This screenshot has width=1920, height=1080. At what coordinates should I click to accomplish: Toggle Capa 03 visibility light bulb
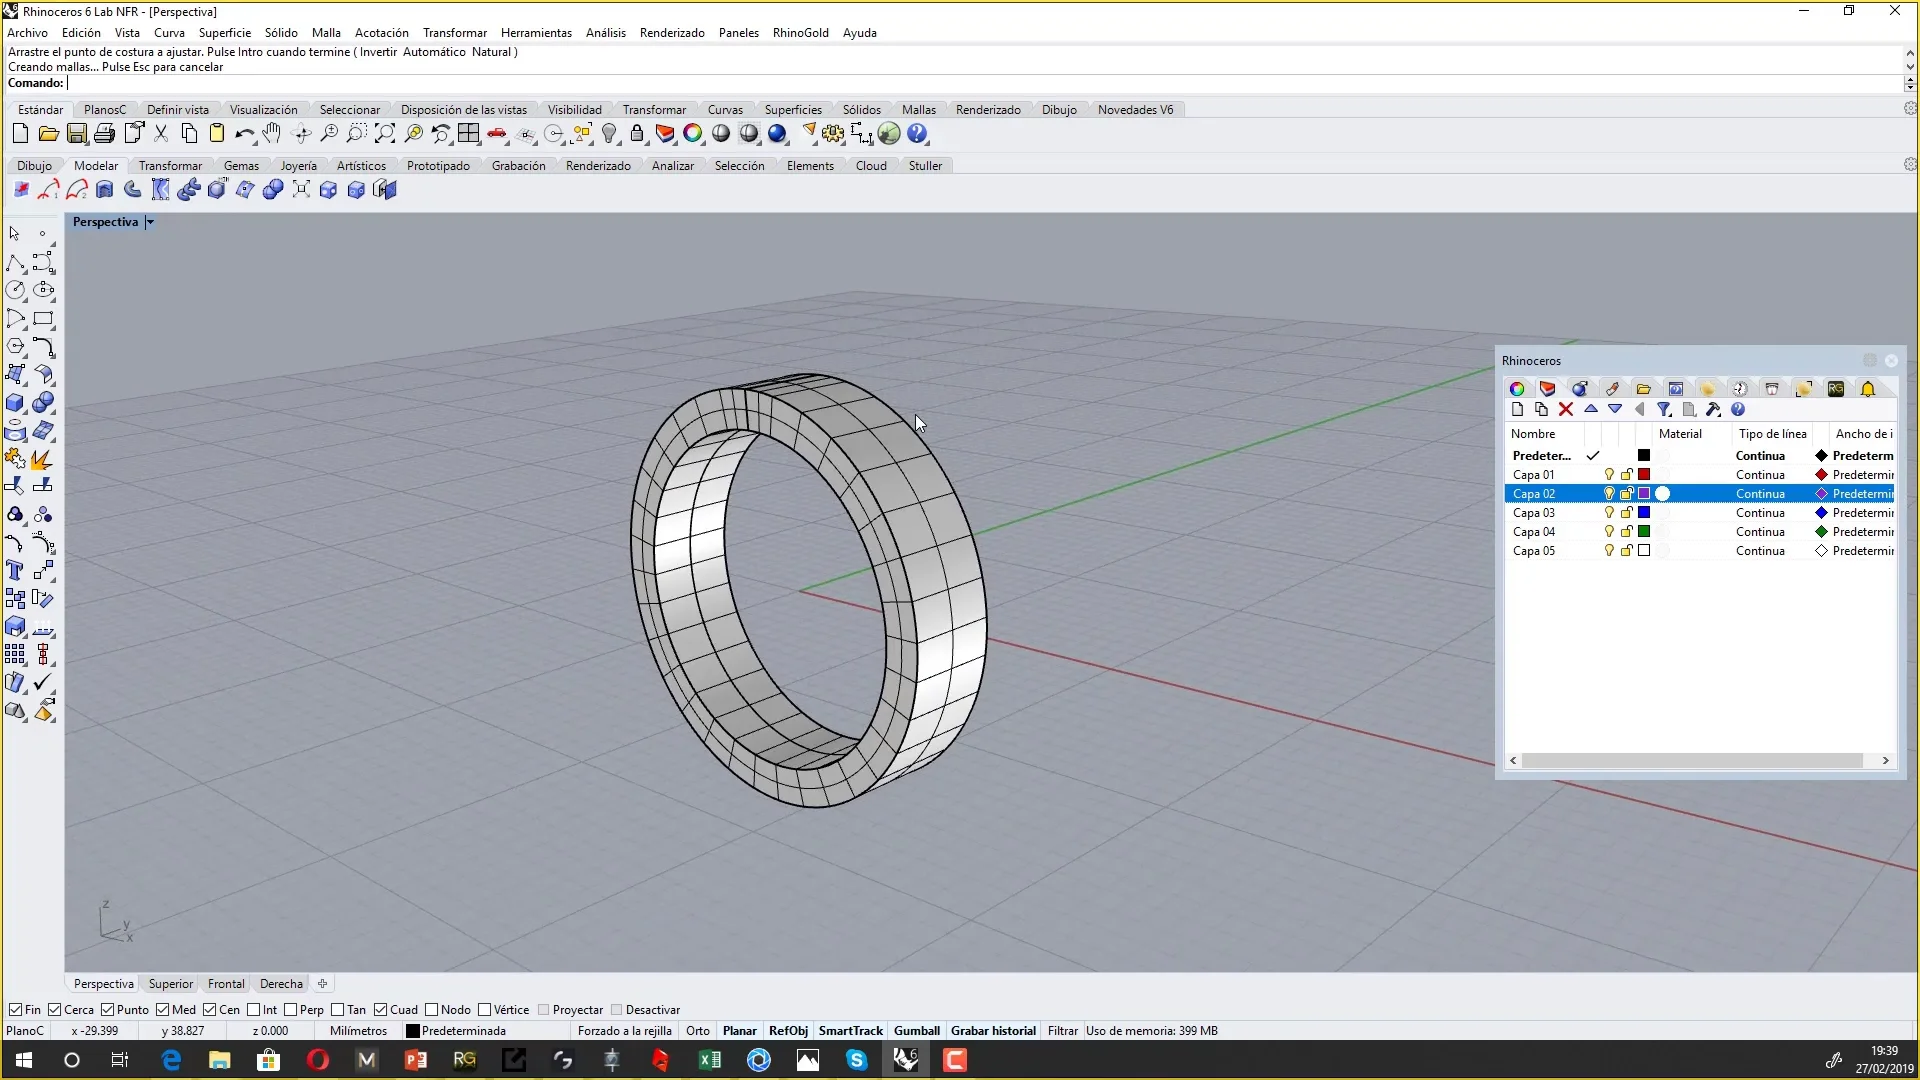coord(1609,513)
